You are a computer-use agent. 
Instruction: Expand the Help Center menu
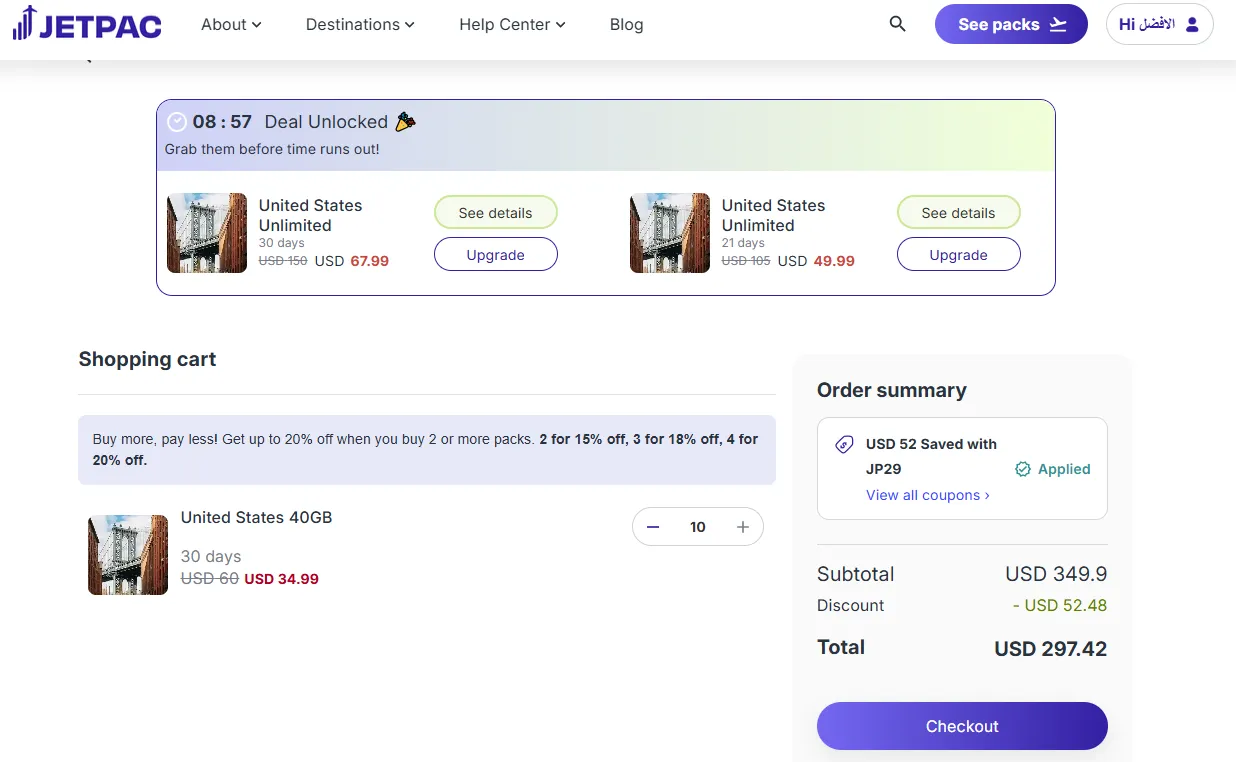(512, 24)
